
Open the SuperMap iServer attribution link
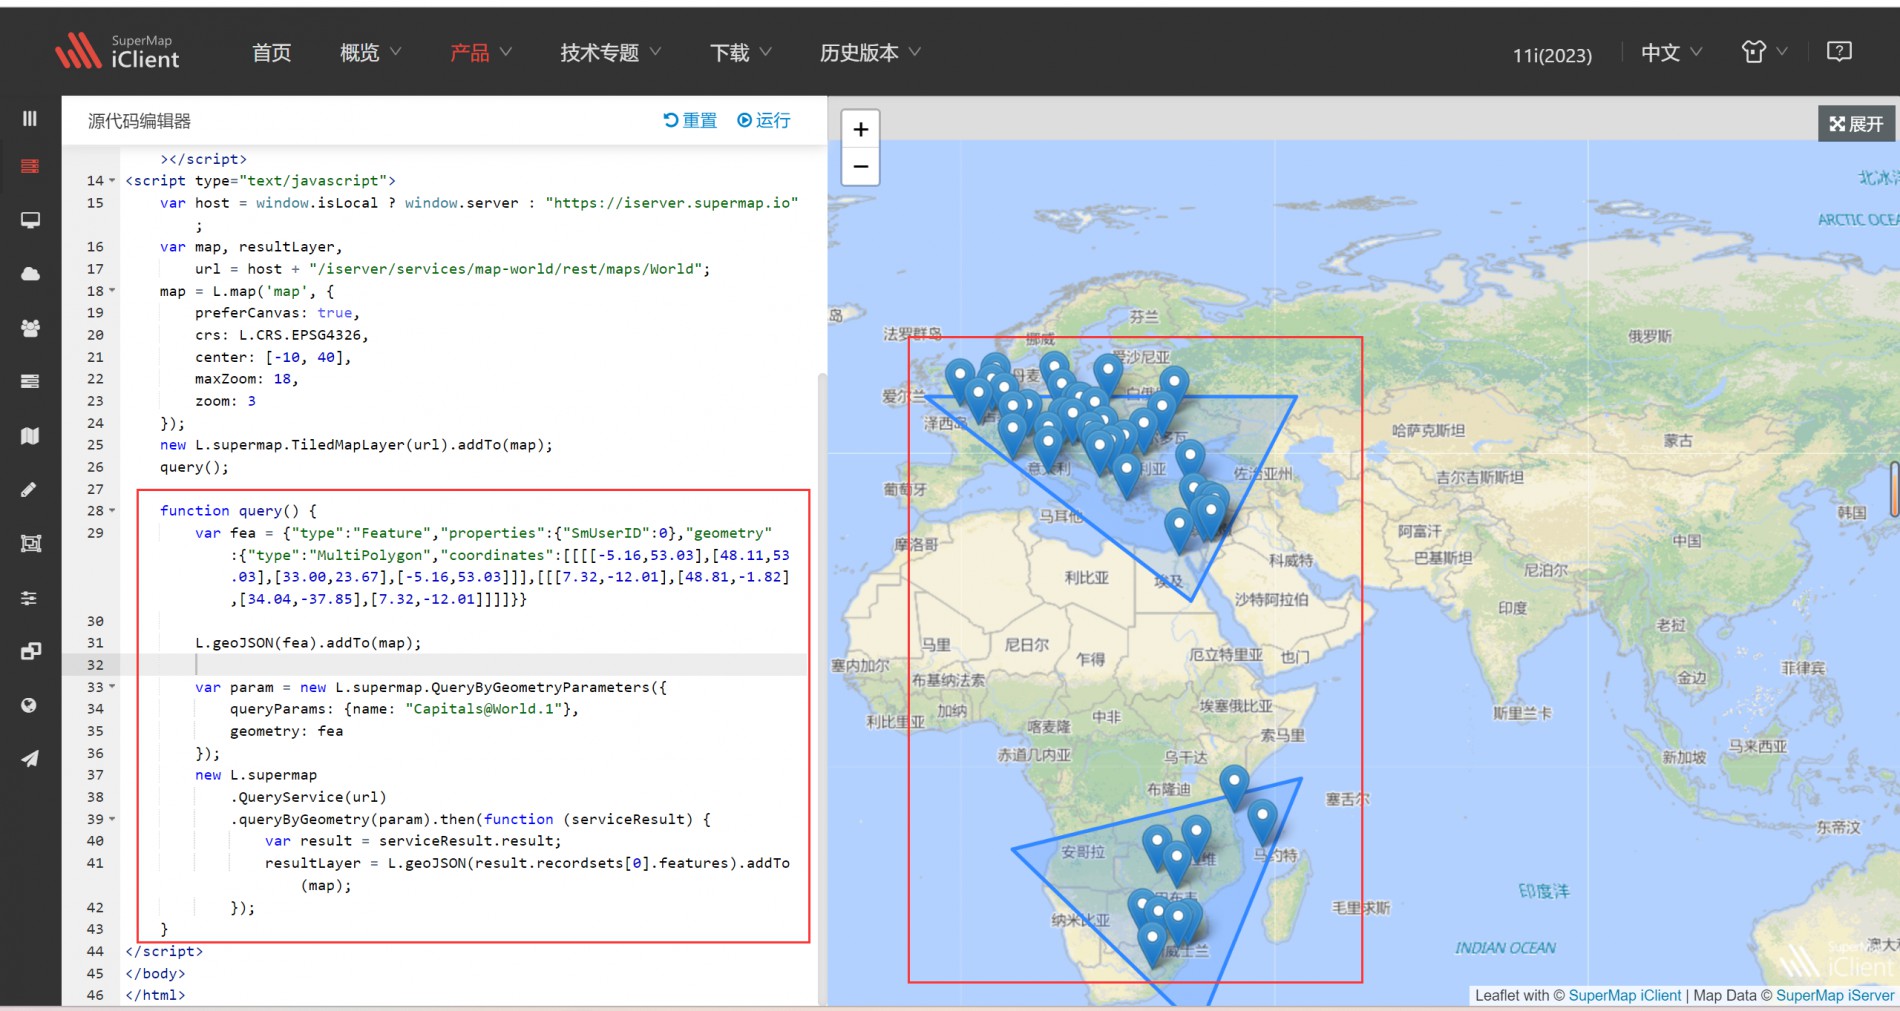(x=1835, y=995)
